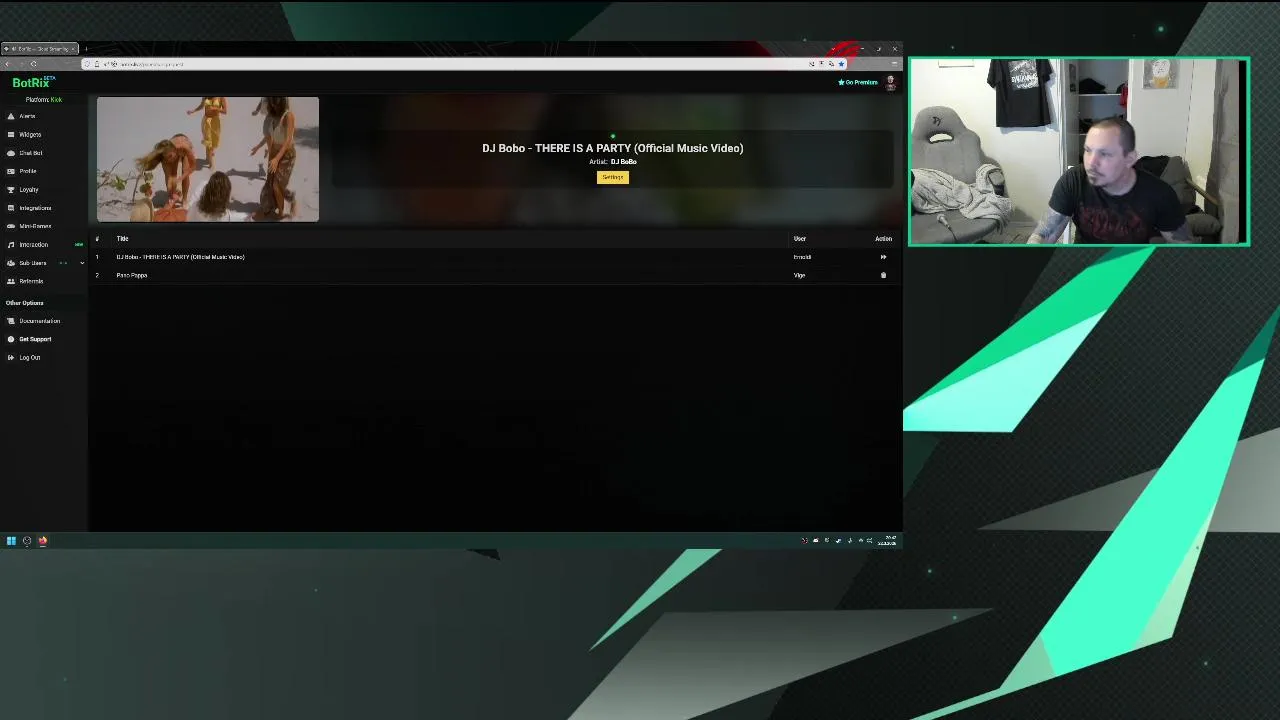Image resolution: width=1280 pixels, height=720 pixels.
Task: Open the Mini-Games controller icon
Action: [11, 226]
